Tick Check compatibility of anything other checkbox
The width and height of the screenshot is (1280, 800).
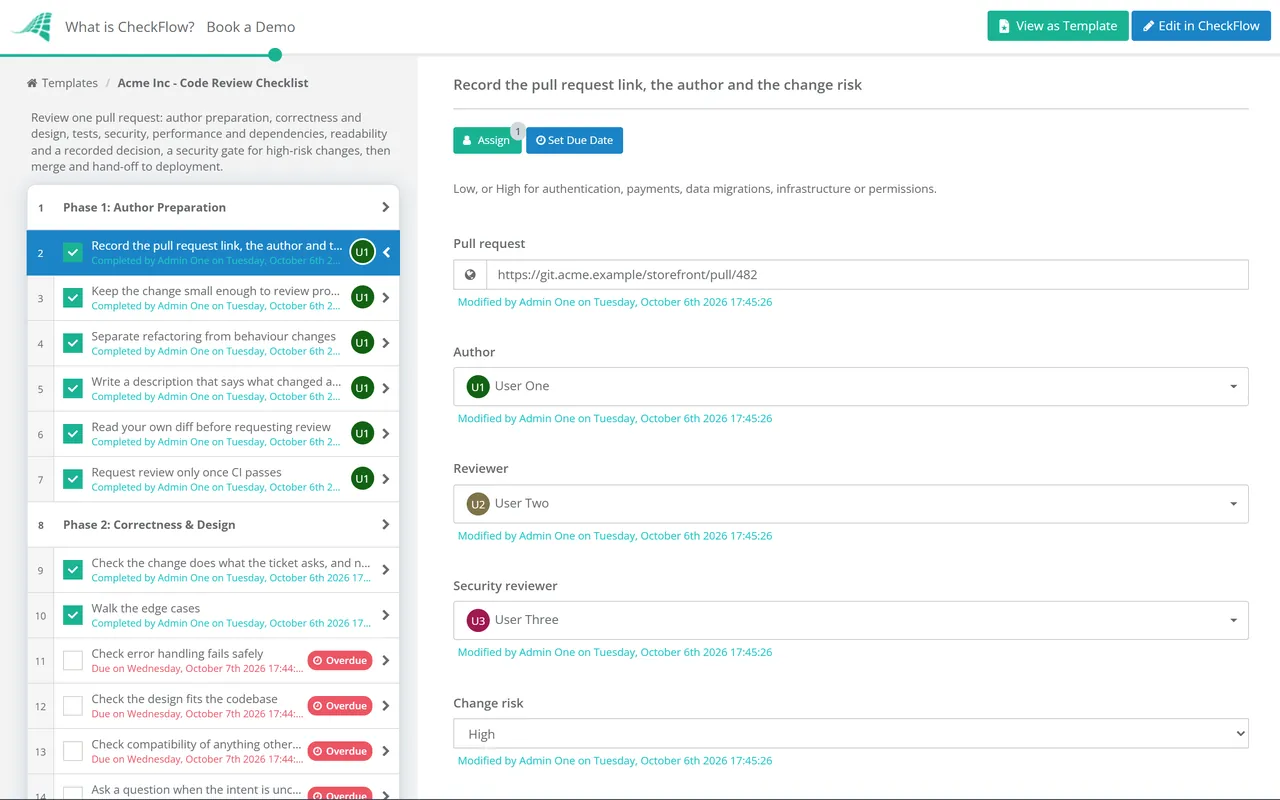73,751
